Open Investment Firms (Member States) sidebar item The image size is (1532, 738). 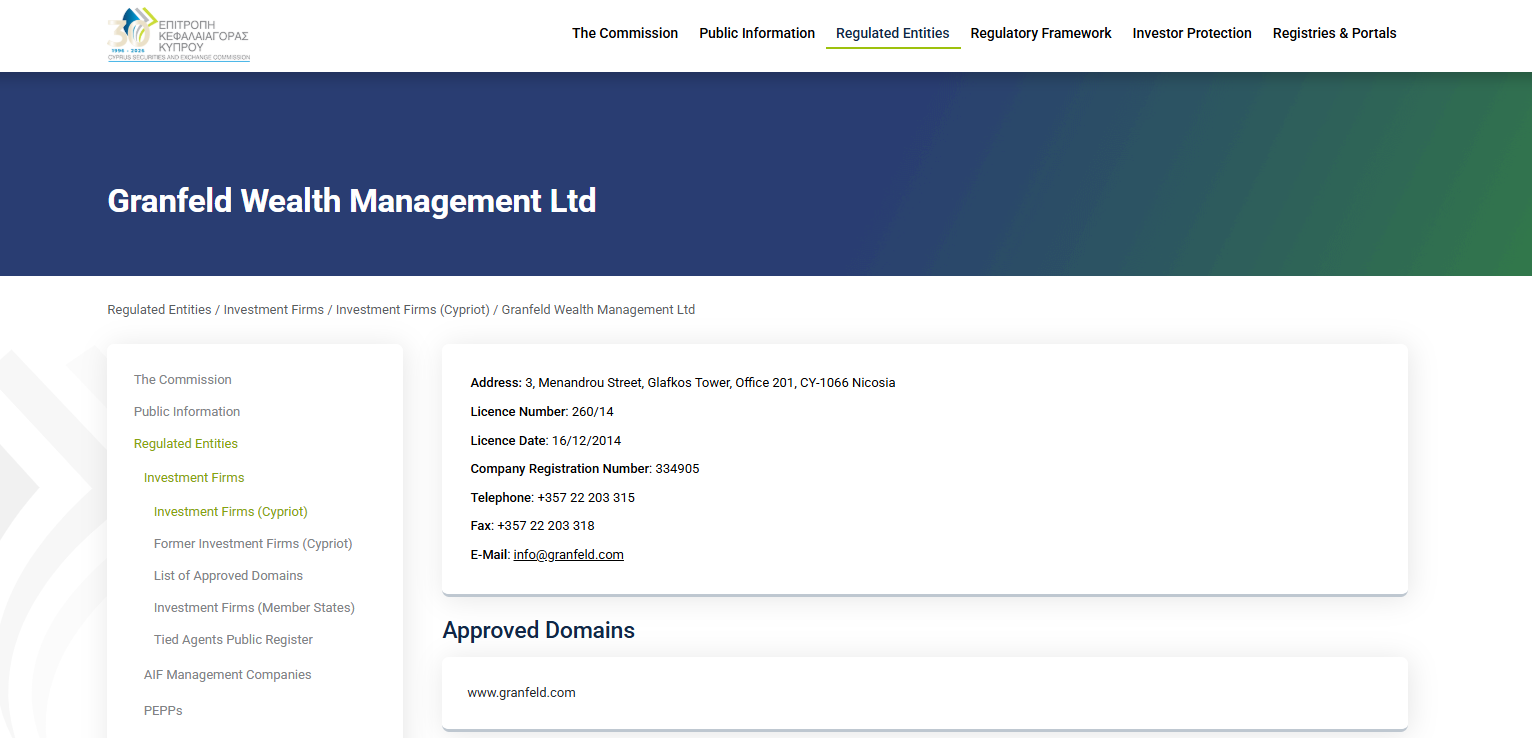click(x=254, y=608)
